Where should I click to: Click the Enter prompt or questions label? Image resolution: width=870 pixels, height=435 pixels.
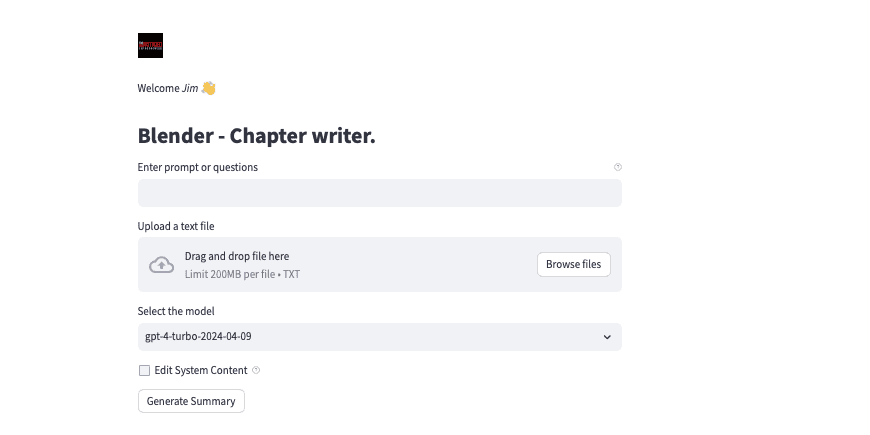pos(198,167)
